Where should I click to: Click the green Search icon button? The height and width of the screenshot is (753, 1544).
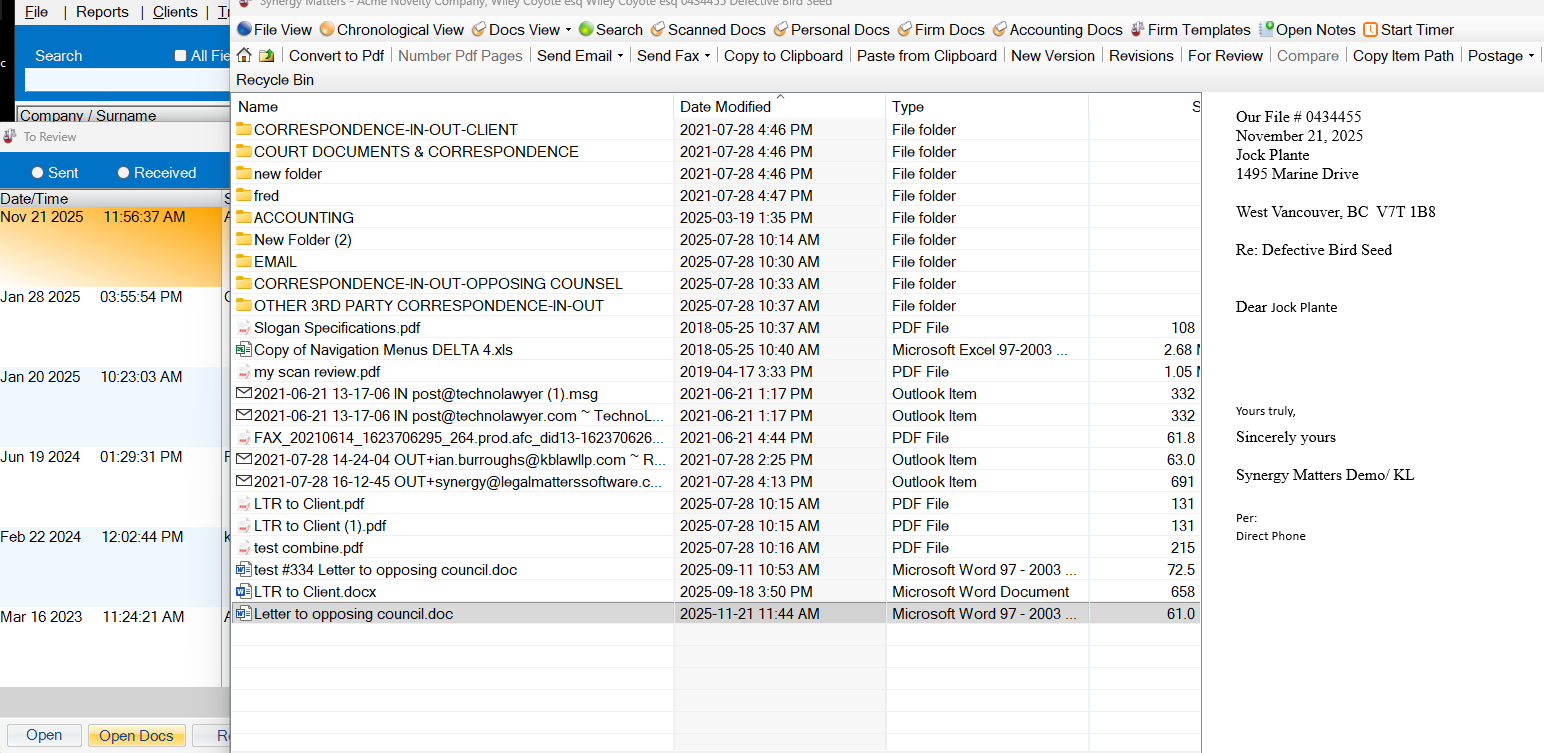(610, 30)
